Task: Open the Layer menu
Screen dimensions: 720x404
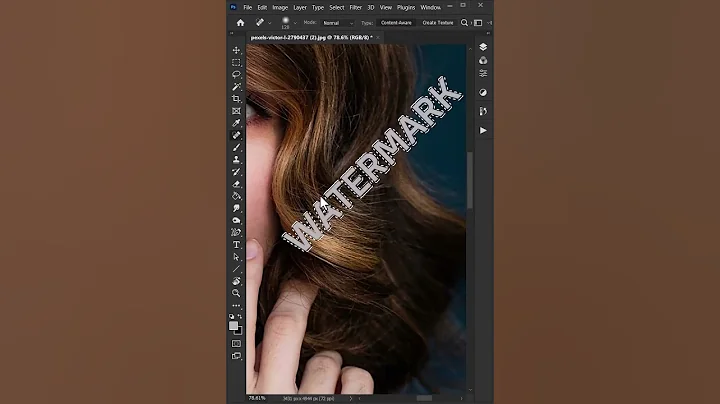Action: (x=300, y=7)
